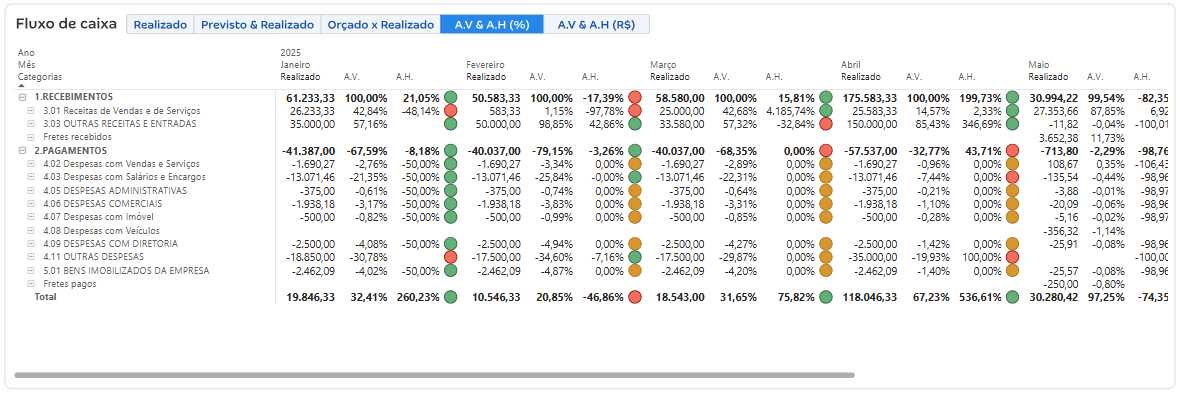1180x395 pixels.
Task: Click Abril indicator for 4.11 OUTRAS DESPESAS
Action: click(x=1012, y=257)
